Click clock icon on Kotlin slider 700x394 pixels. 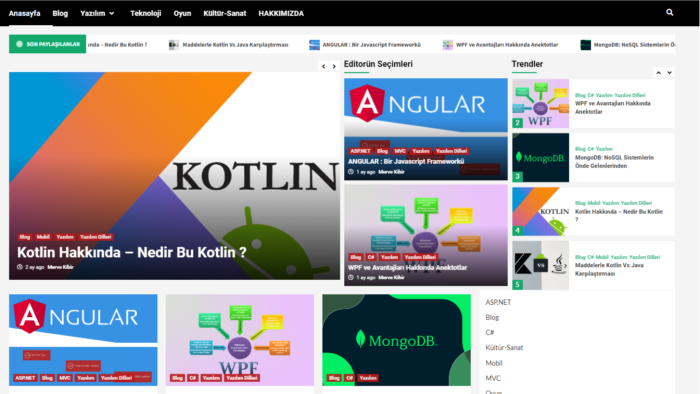tap(20, 267)
